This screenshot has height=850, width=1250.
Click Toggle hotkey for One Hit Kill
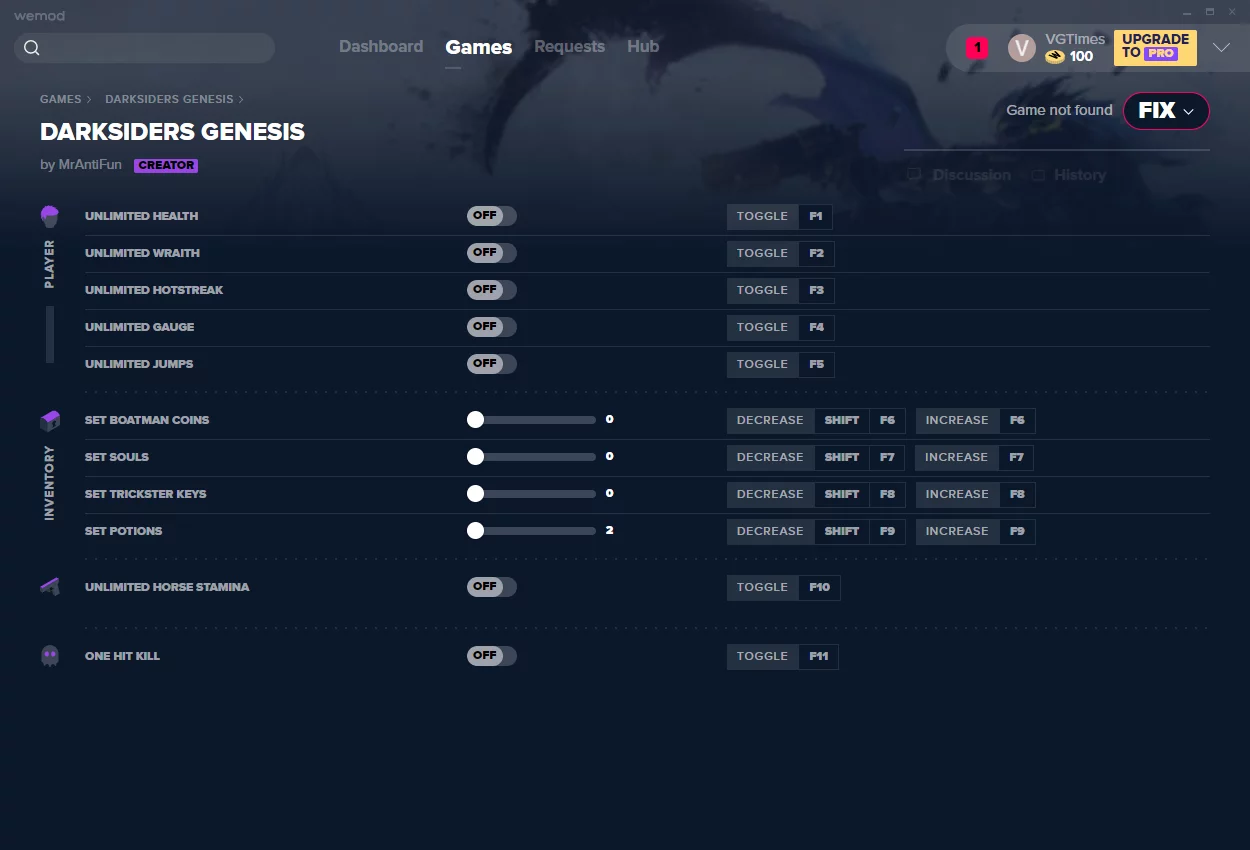tap(763, 656)
